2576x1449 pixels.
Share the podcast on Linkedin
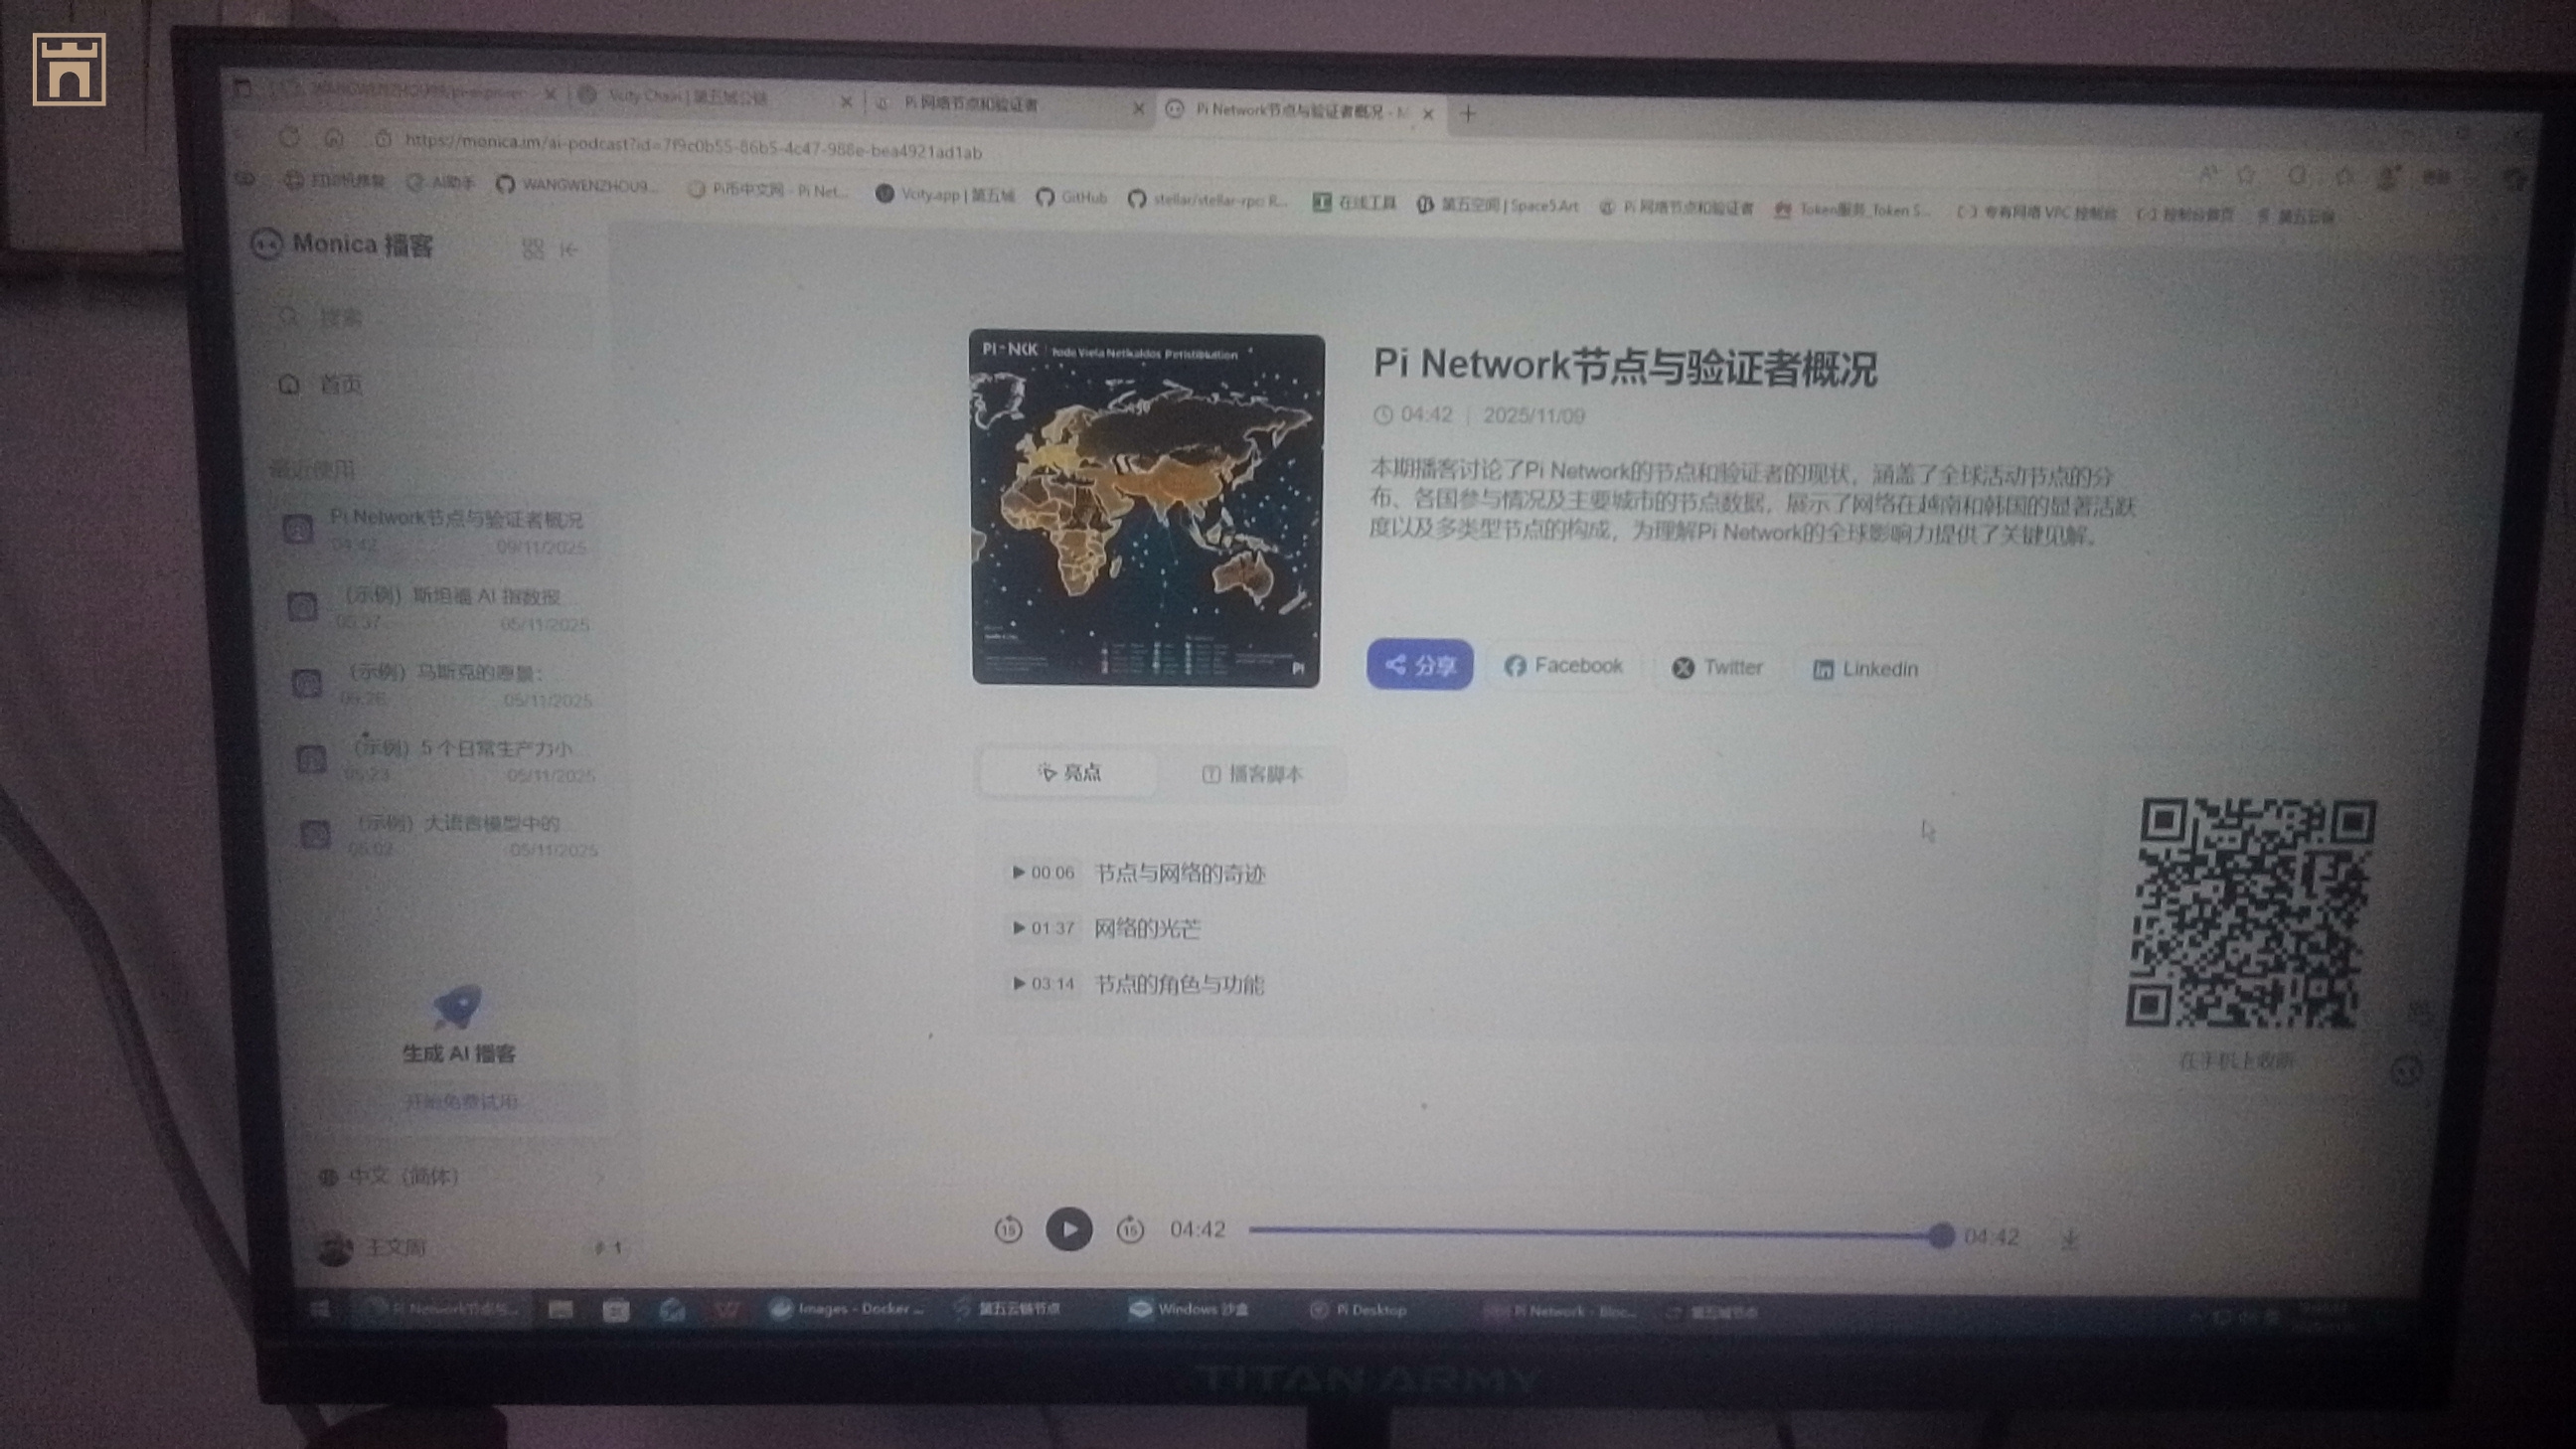pyautogui.click(x=1865, y=669)
